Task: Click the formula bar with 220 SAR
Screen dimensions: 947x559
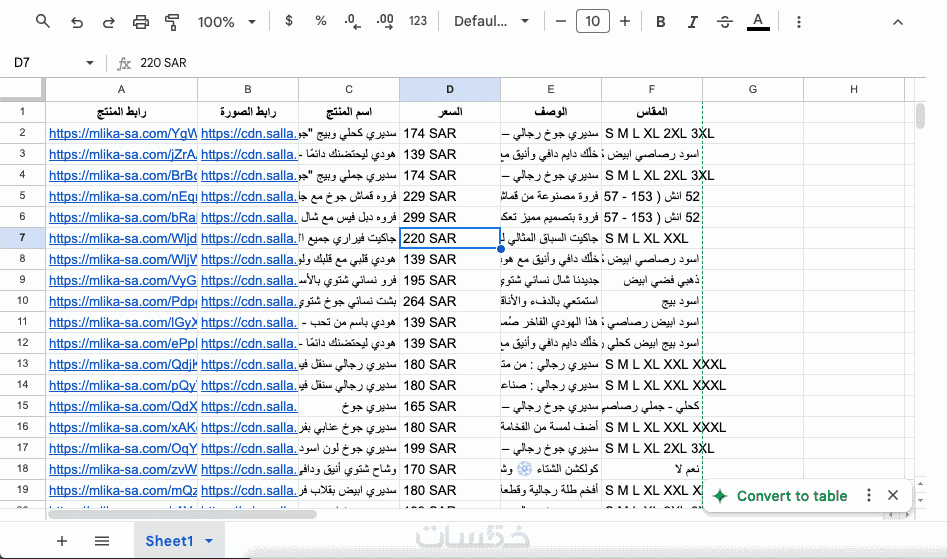Action: (x=525, y=63)
